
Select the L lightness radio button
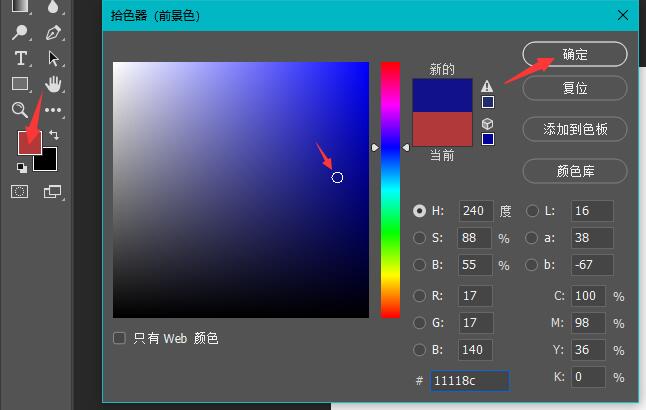(532, 211)
